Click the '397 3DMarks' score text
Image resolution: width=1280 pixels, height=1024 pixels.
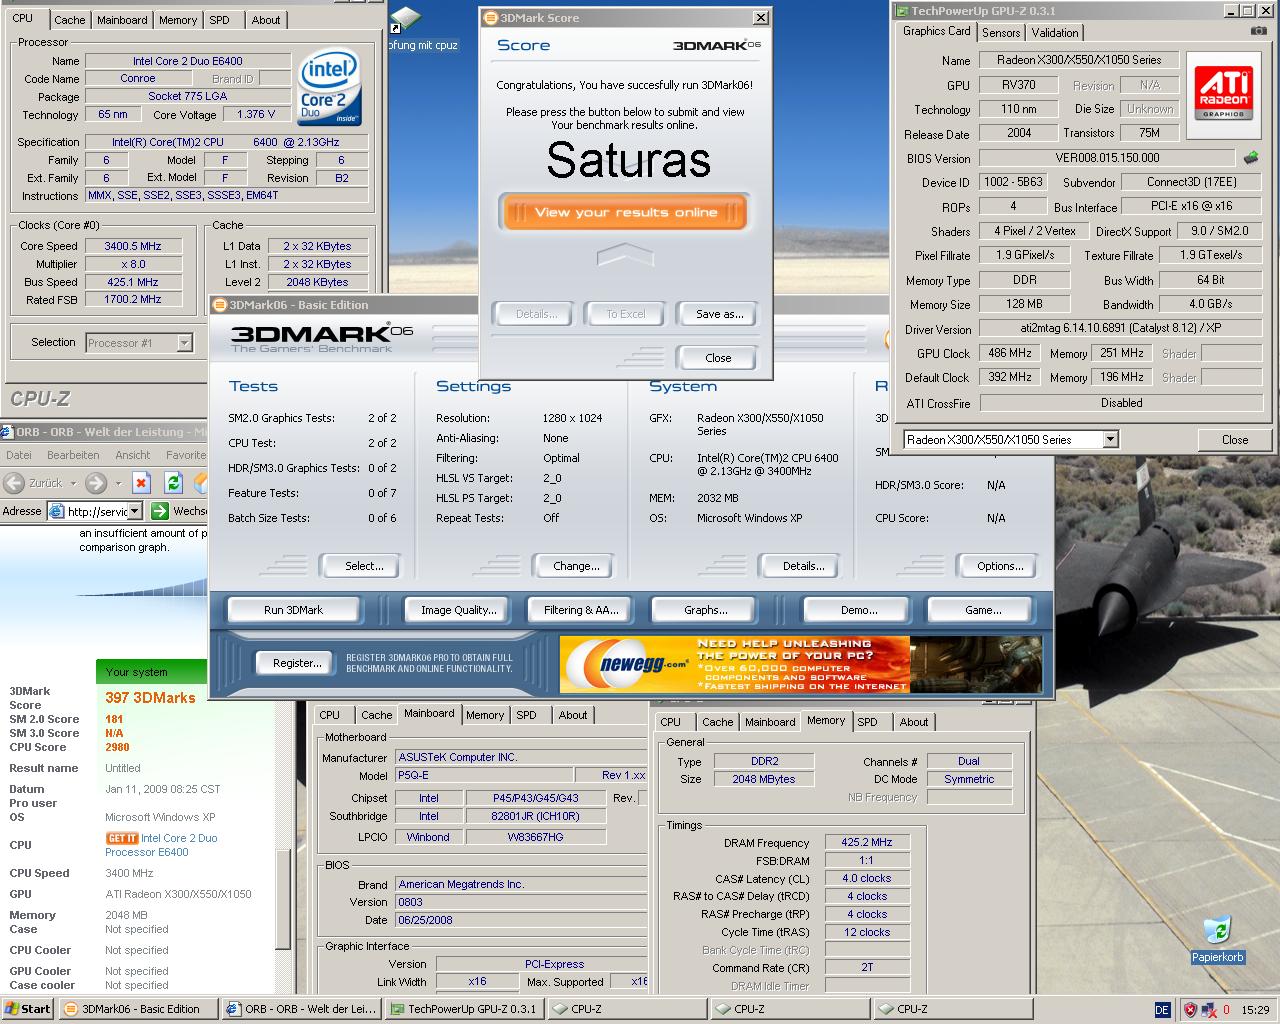(151, 698)
